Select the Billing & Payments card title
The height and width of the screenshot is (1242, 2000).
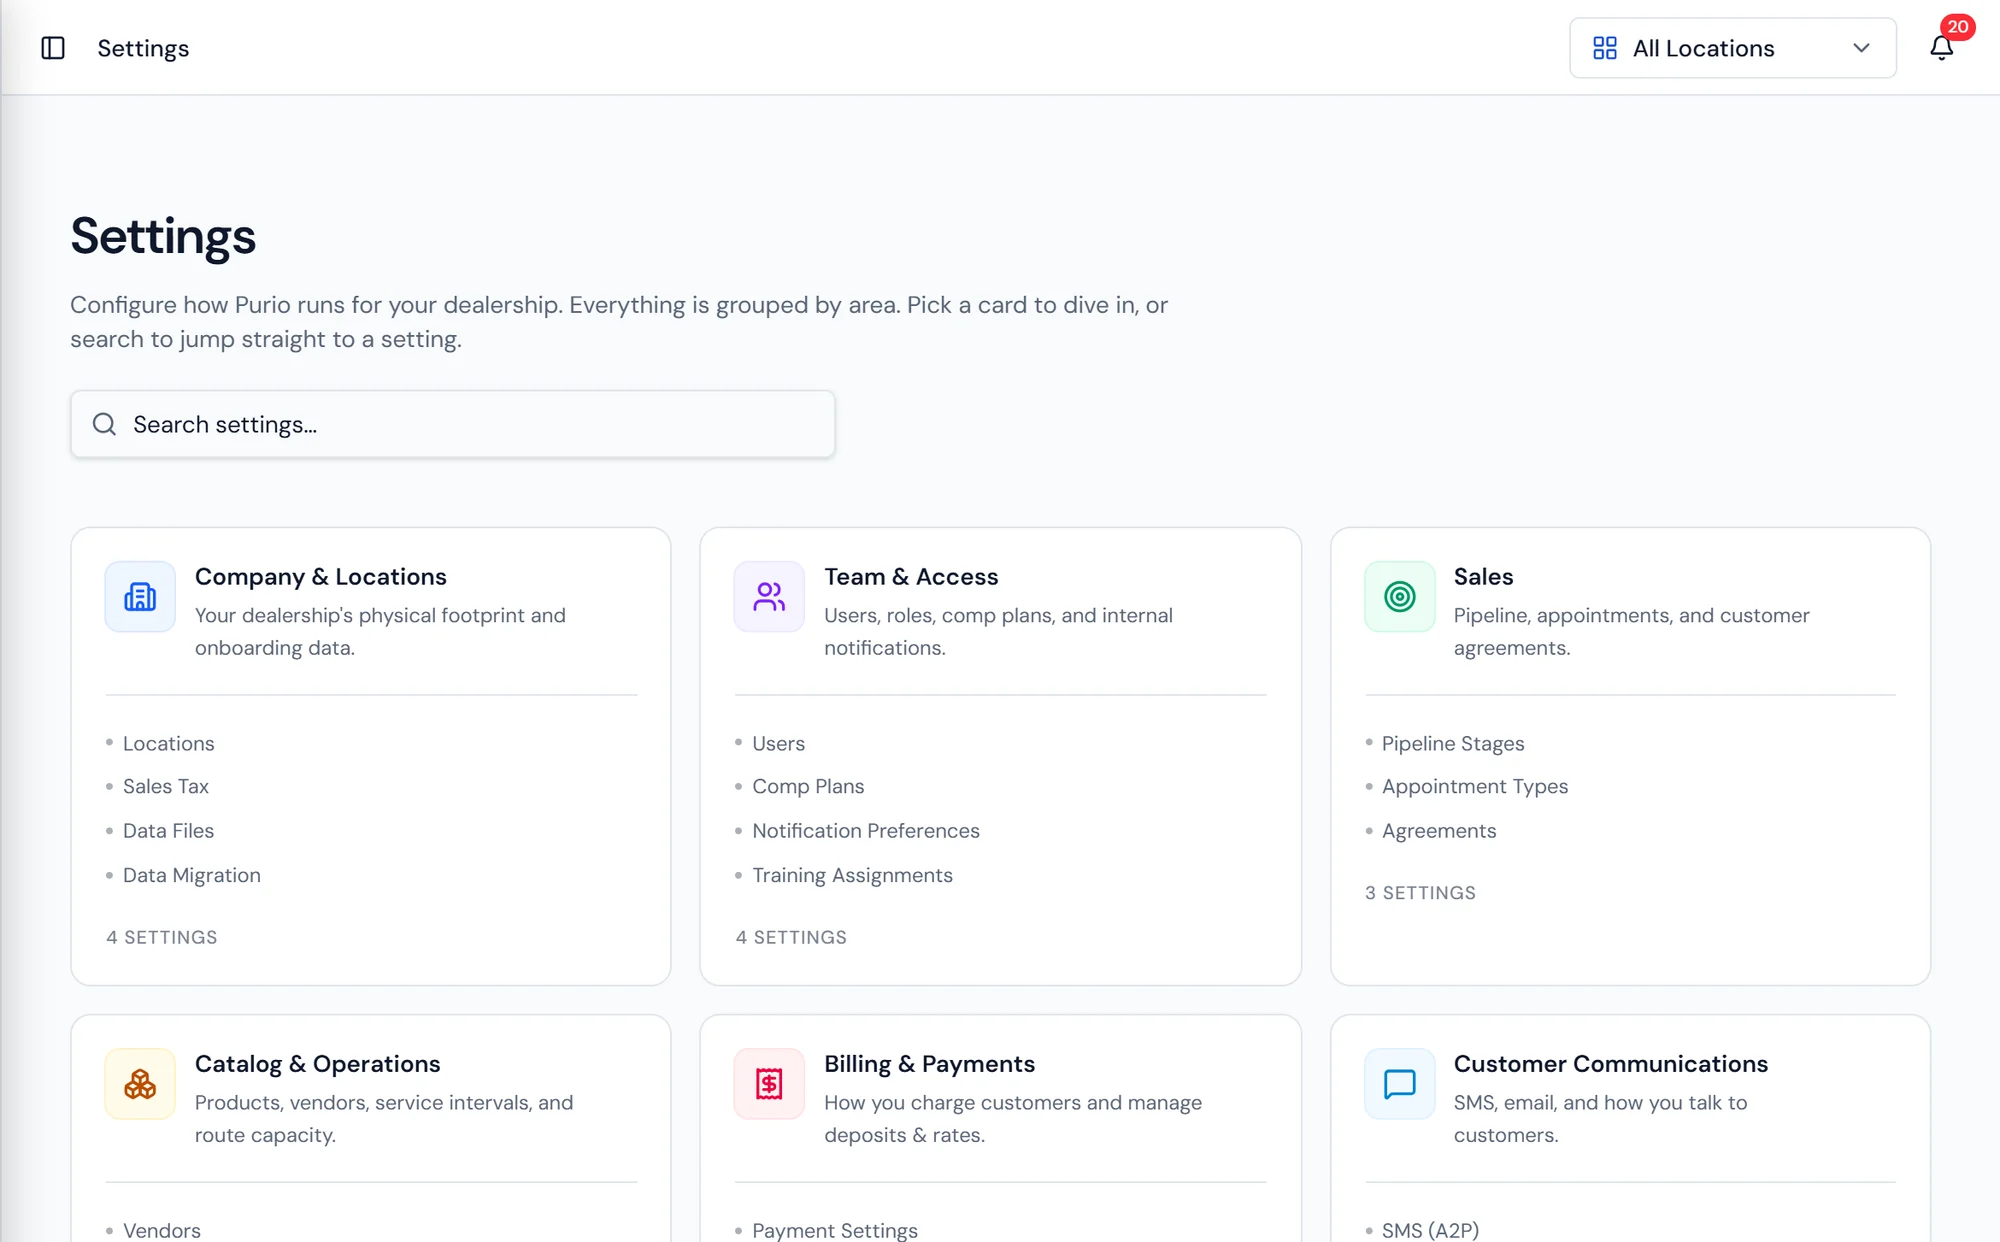pyautogui.click(x=929, y=1063)
